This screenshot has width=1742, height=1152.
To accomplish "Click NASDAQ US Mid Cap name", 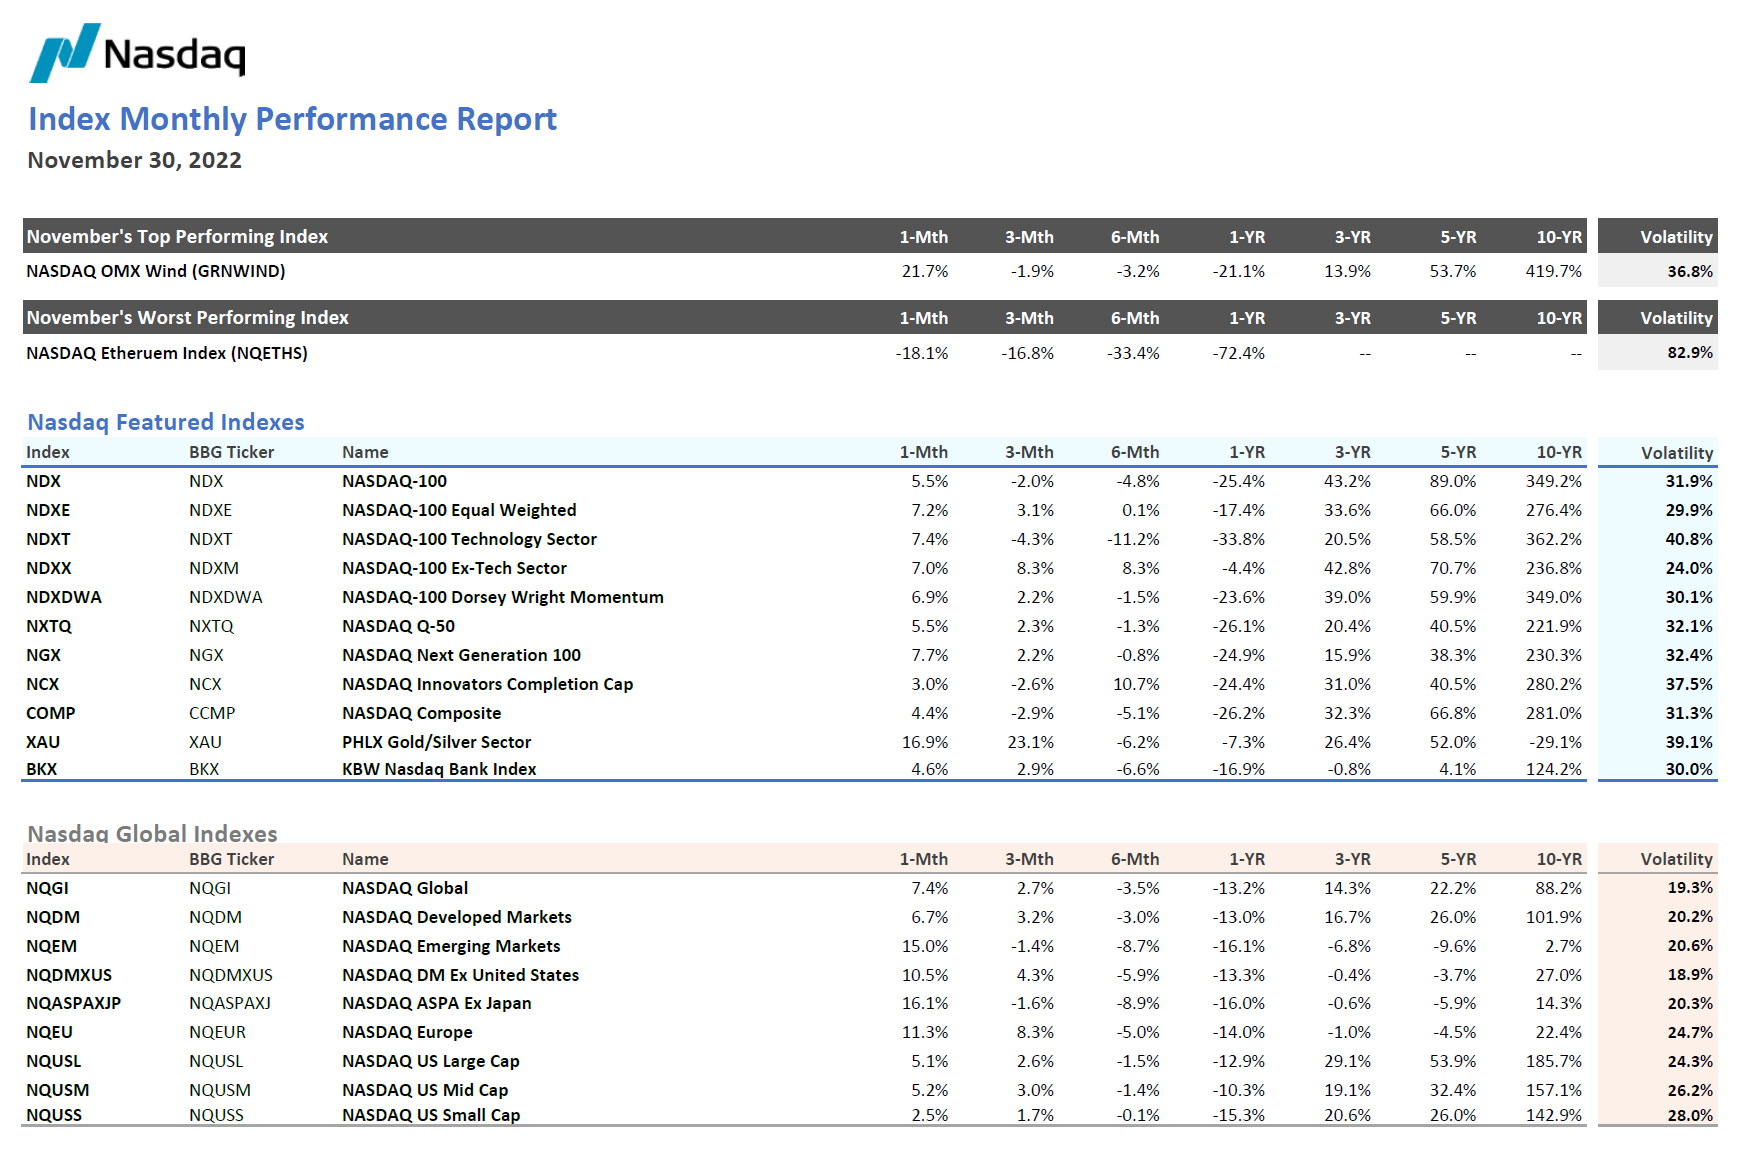I will (425, 1090).
